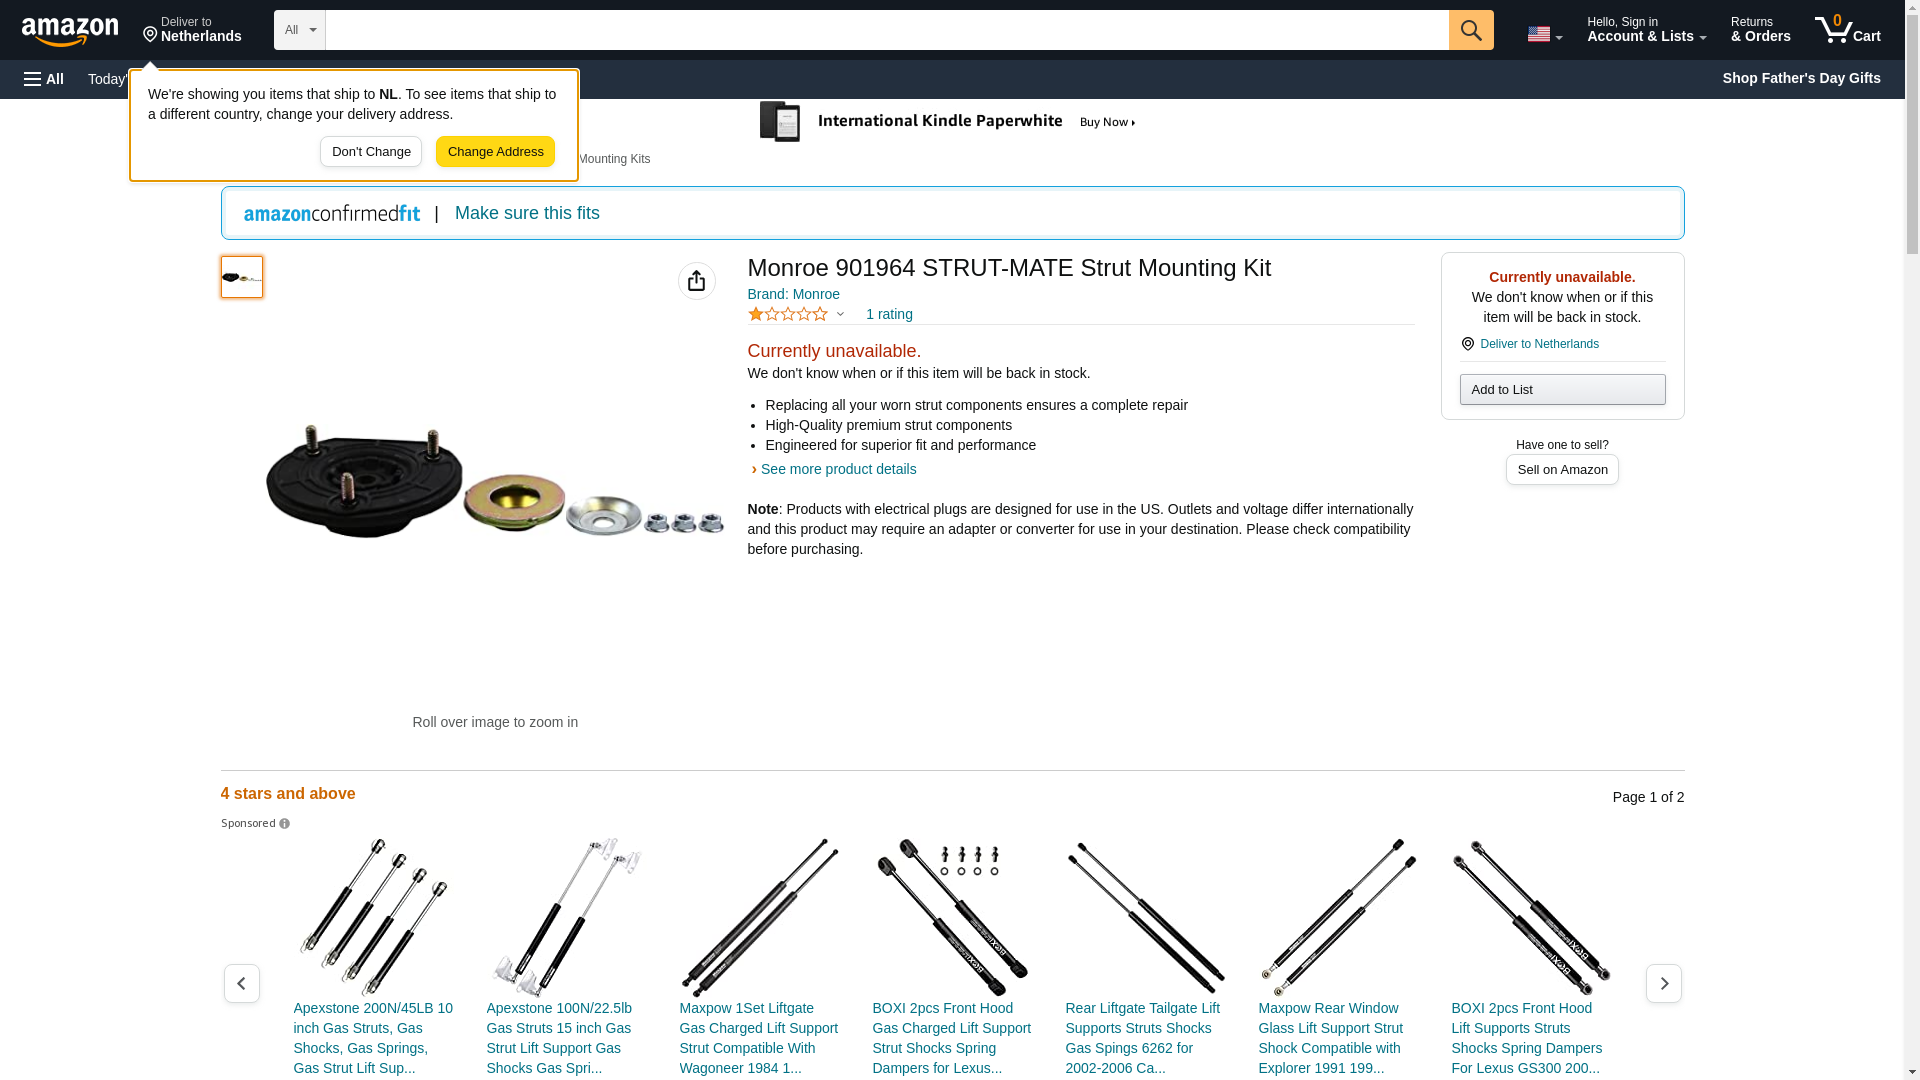The image size is (1920, 1080).
Task: Click the Change Address button
Action: tap(495, 152)
